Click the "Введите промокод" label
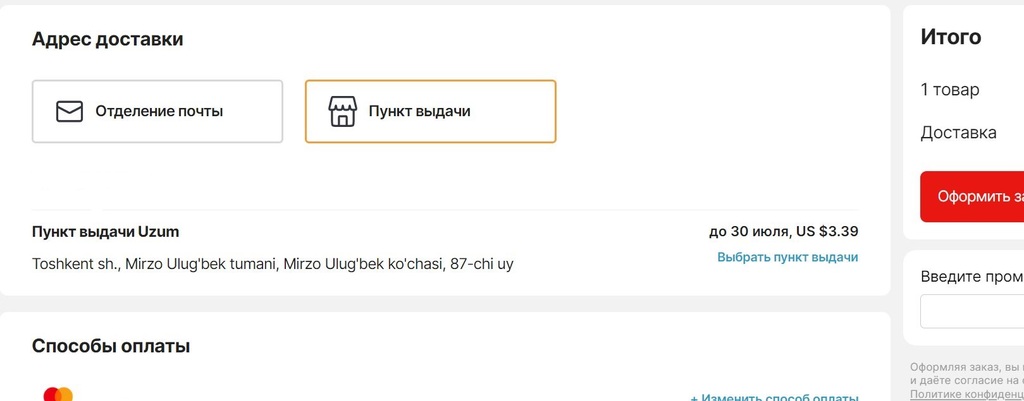 [x=971, y=276]
